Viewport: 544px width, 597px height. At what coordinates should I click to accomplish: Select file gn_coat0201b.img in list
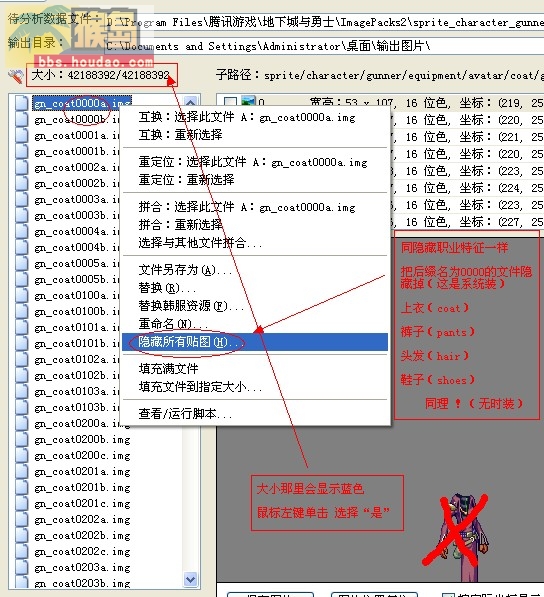pos(82,487)
